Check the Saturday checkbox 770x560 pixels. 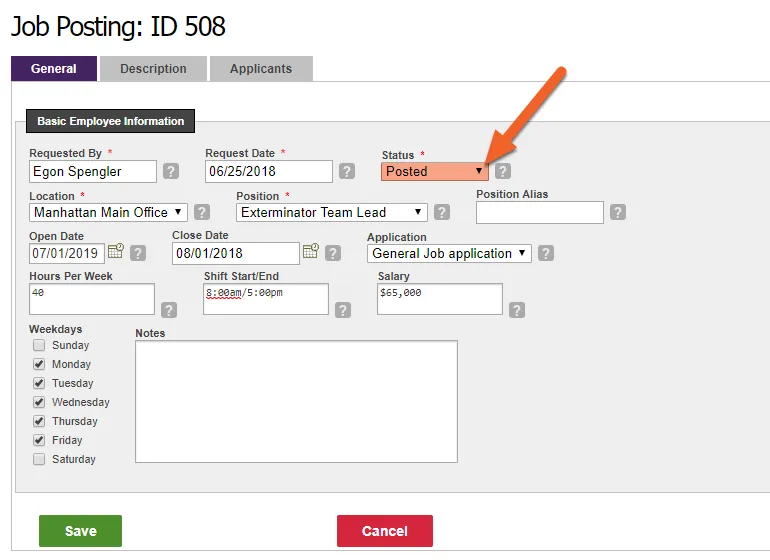(39, 459)
